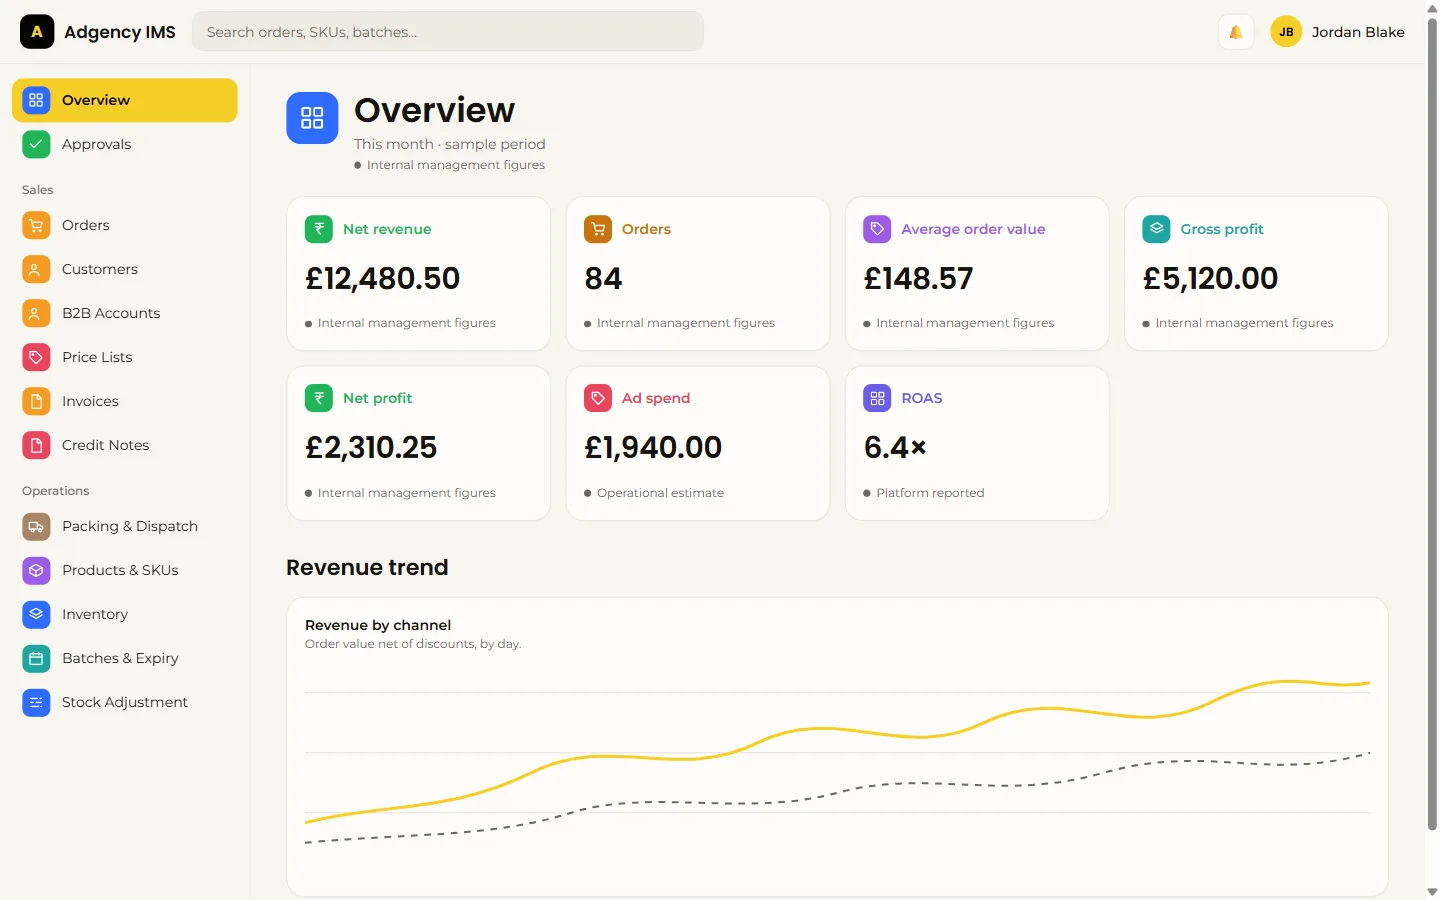Click the Stock Adjustment sliders icon
Screen dimensions: 1440x900
(x=36, y=703)
